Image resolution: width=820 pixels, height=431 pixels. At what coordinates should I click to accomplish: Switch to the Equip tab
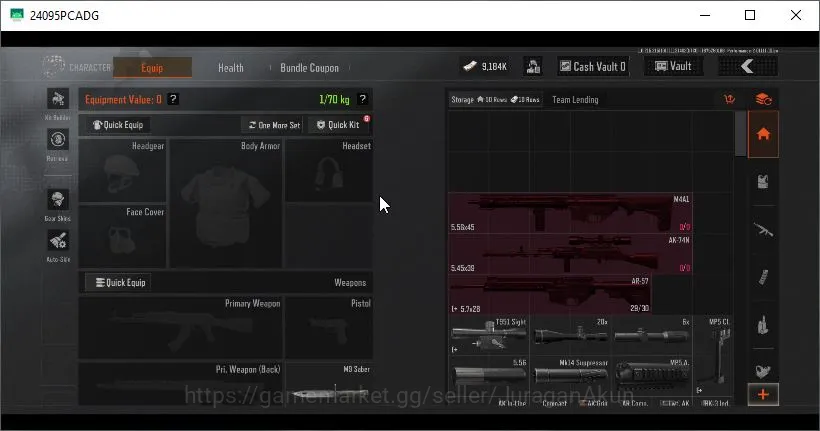[x=152, y=68]
